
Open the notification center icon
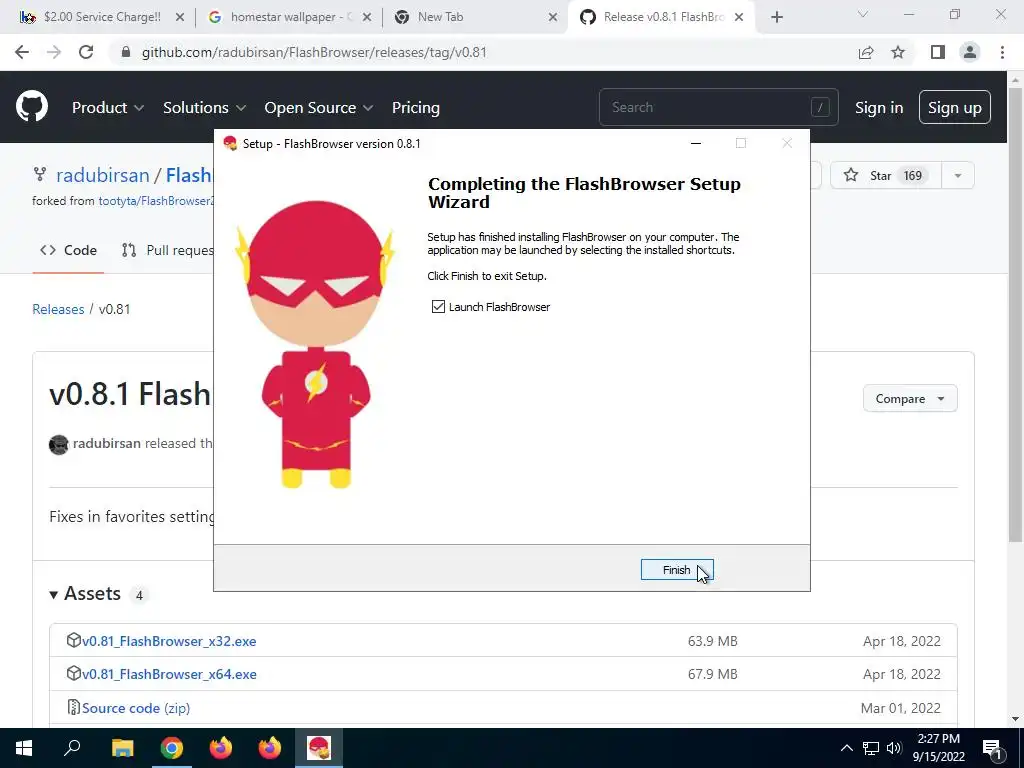[993, 748]
